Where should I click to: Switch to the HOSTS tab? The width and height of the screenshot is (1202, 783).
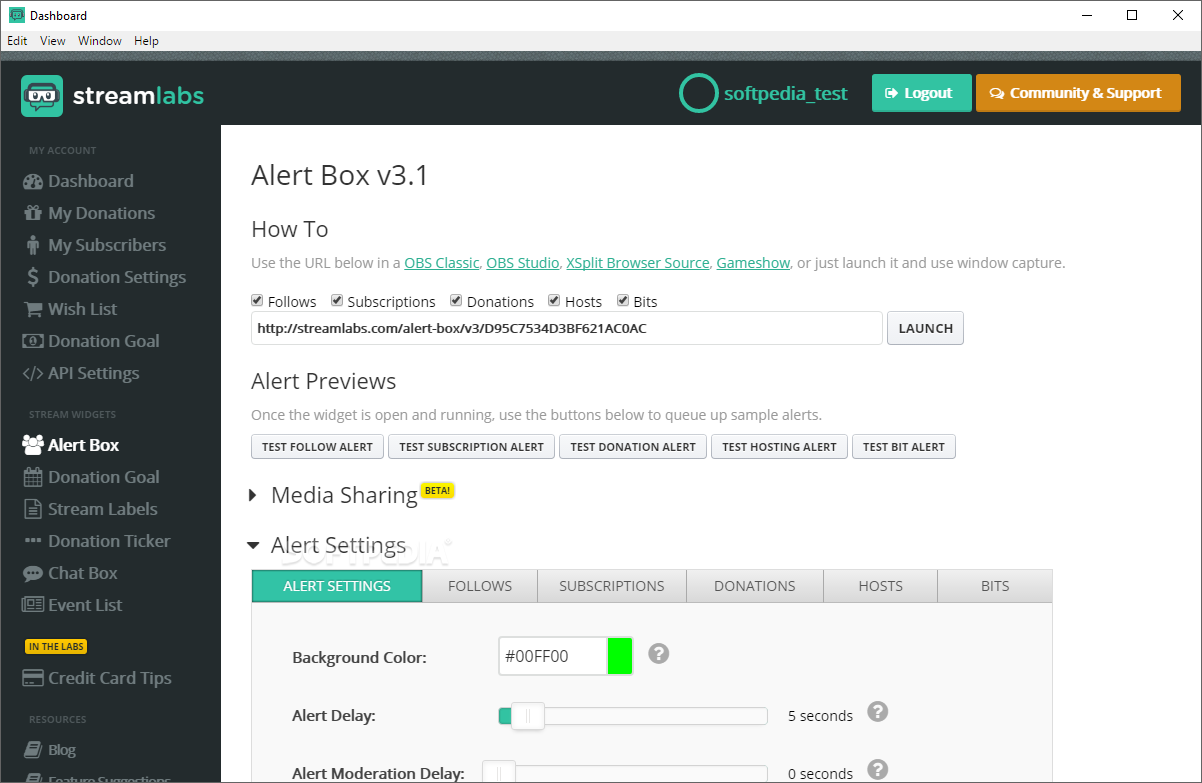[880, 586]
